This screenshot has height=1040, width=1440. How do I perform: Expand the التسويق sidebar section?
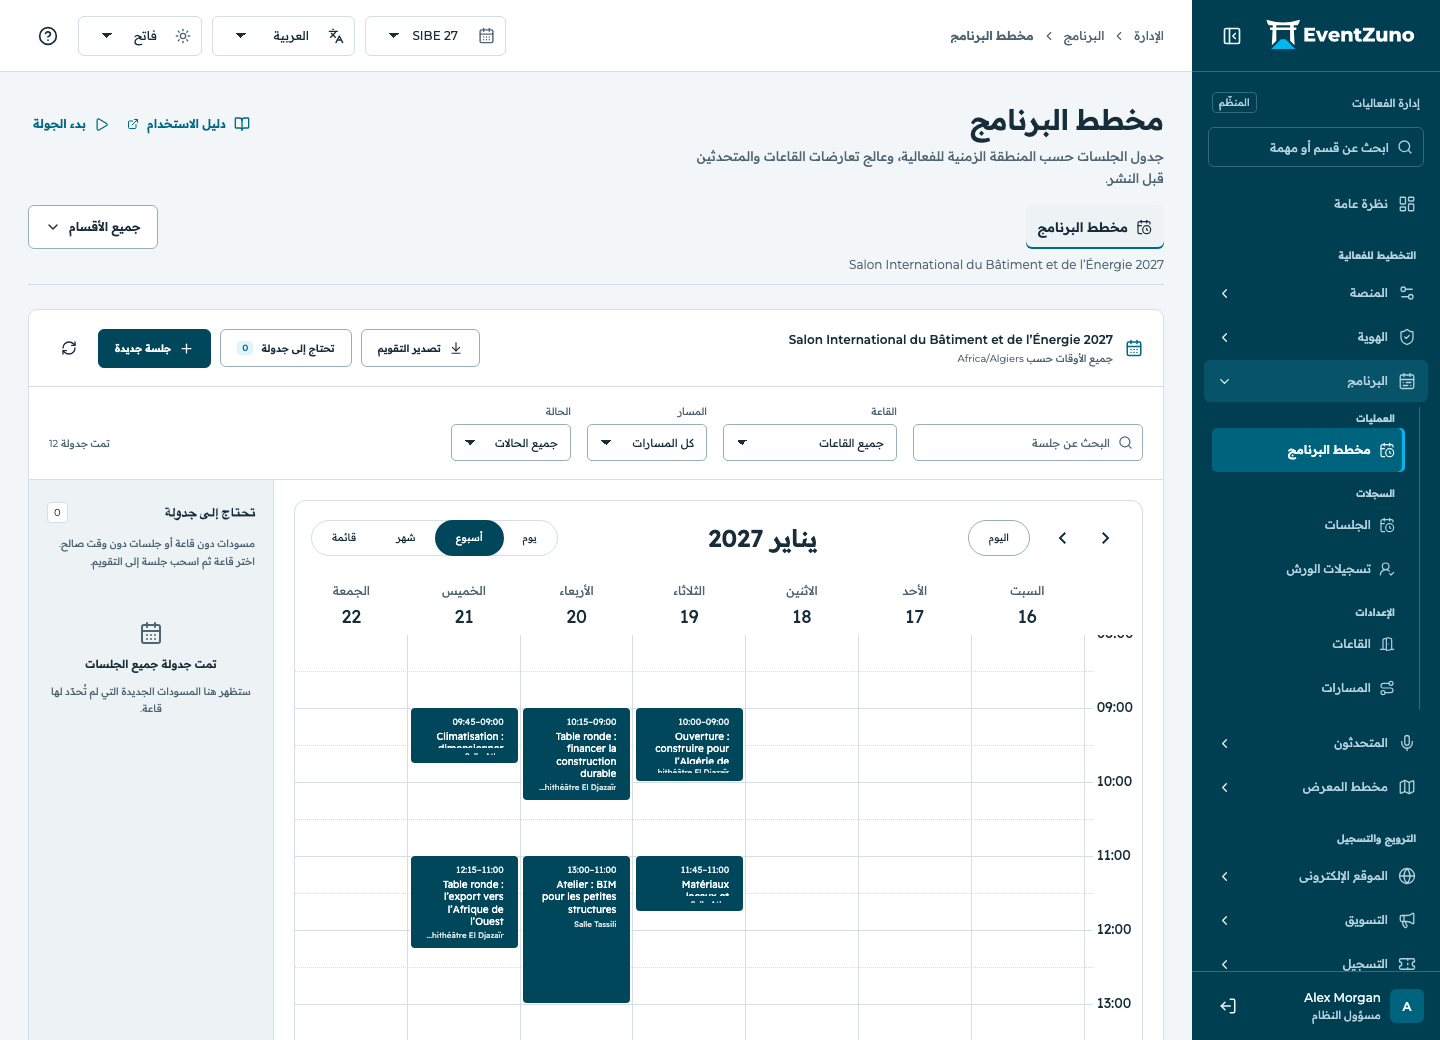(x=1316, y=920)
